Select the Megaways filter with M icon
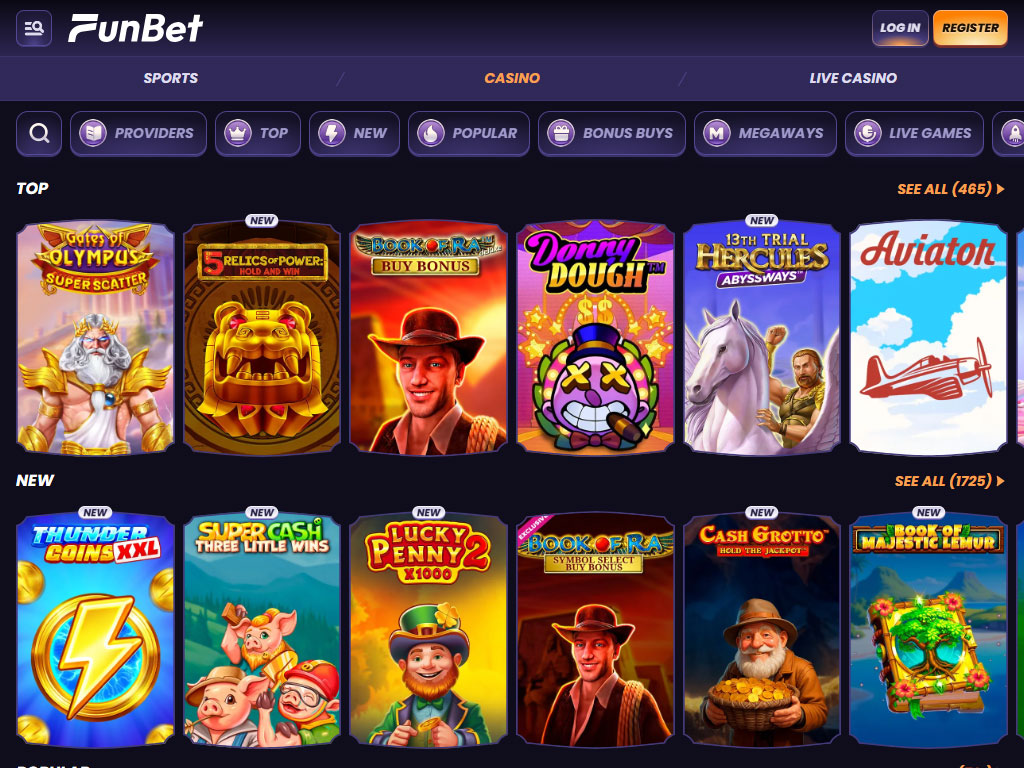 coord(765,133)
